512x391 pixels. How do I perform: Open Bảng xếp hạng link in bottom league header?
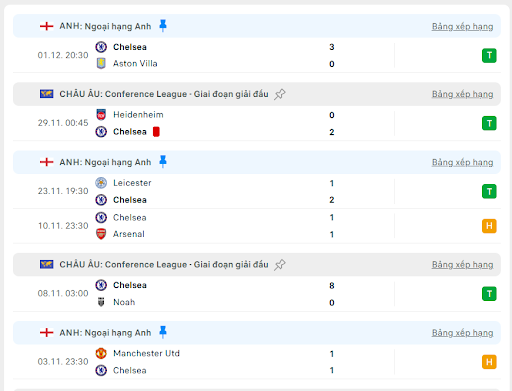(462, 333)
